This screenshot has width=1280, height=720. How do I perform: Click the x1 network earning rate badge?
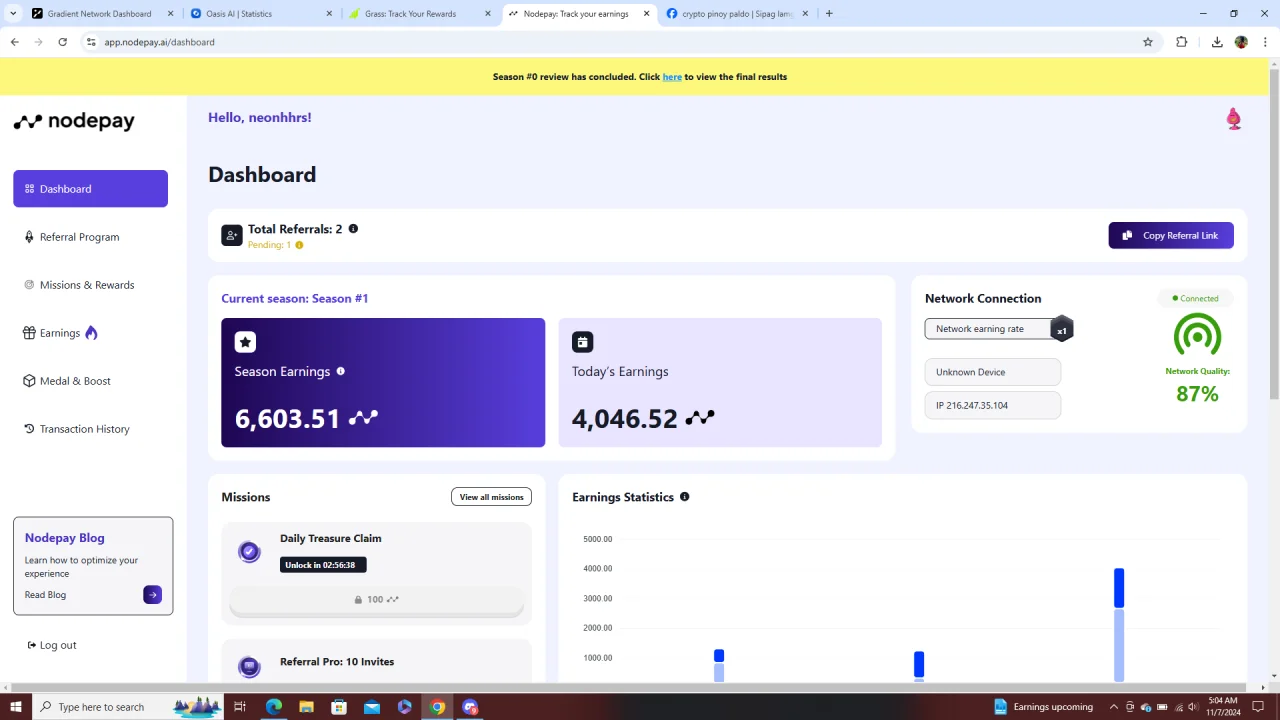pos(1062,330)
